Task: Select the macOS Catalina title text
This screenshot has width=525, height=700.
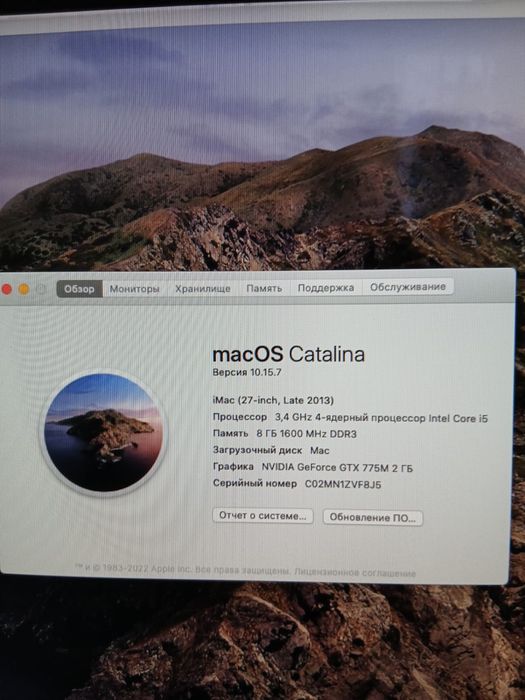Action: 288,354
